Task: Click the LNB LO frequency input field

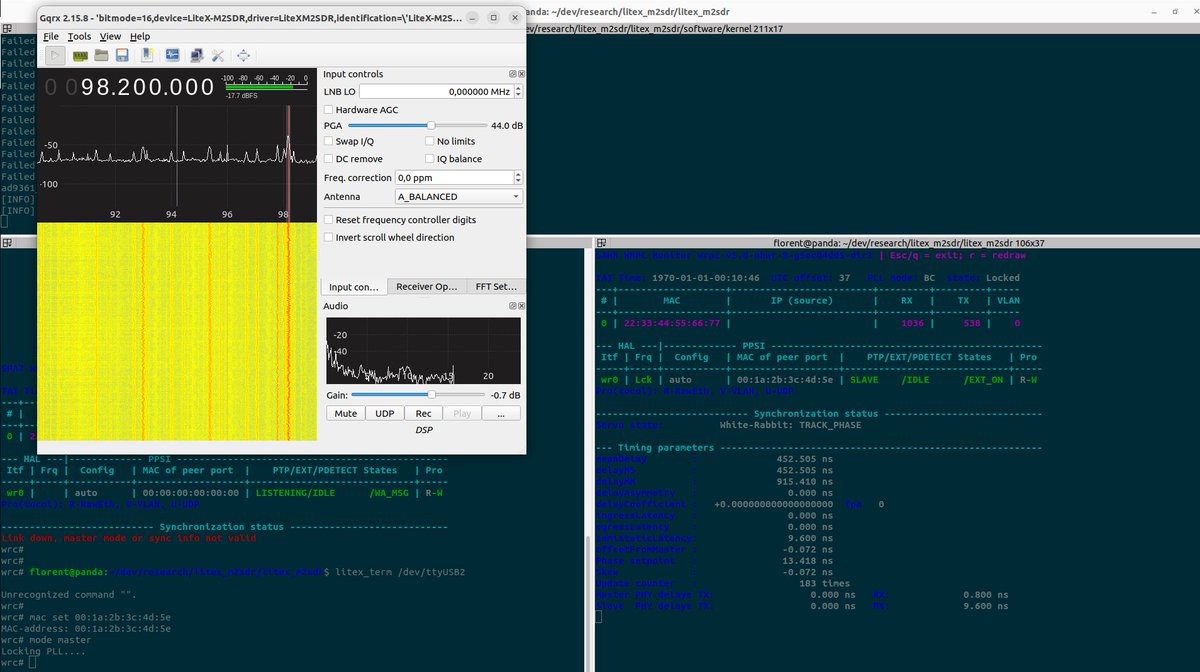Action: pyautogui.click(x=436, y=91)
